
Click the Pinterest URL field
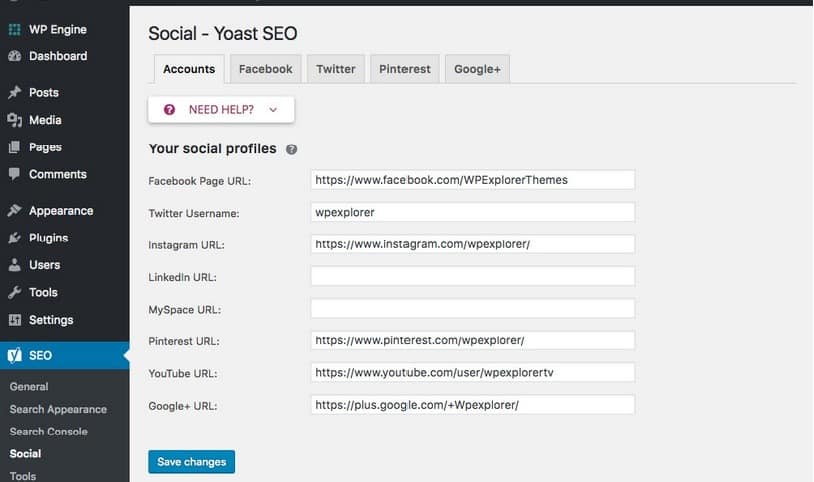point(473,340)
